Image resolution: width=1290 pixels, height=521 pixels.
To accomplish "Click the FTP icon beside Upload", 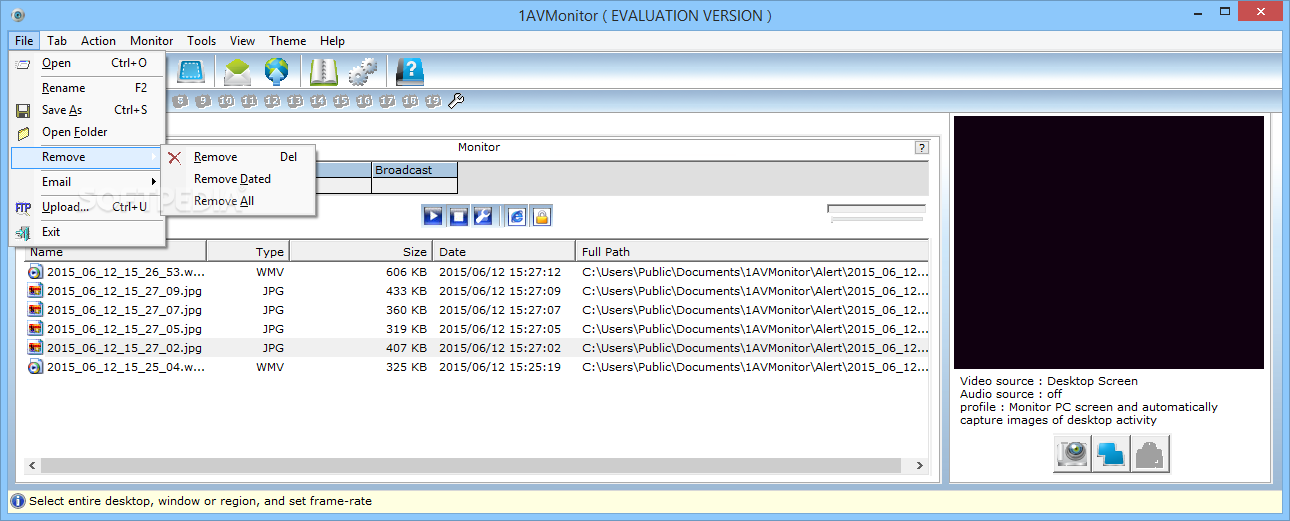I will [x=23, y=208].
